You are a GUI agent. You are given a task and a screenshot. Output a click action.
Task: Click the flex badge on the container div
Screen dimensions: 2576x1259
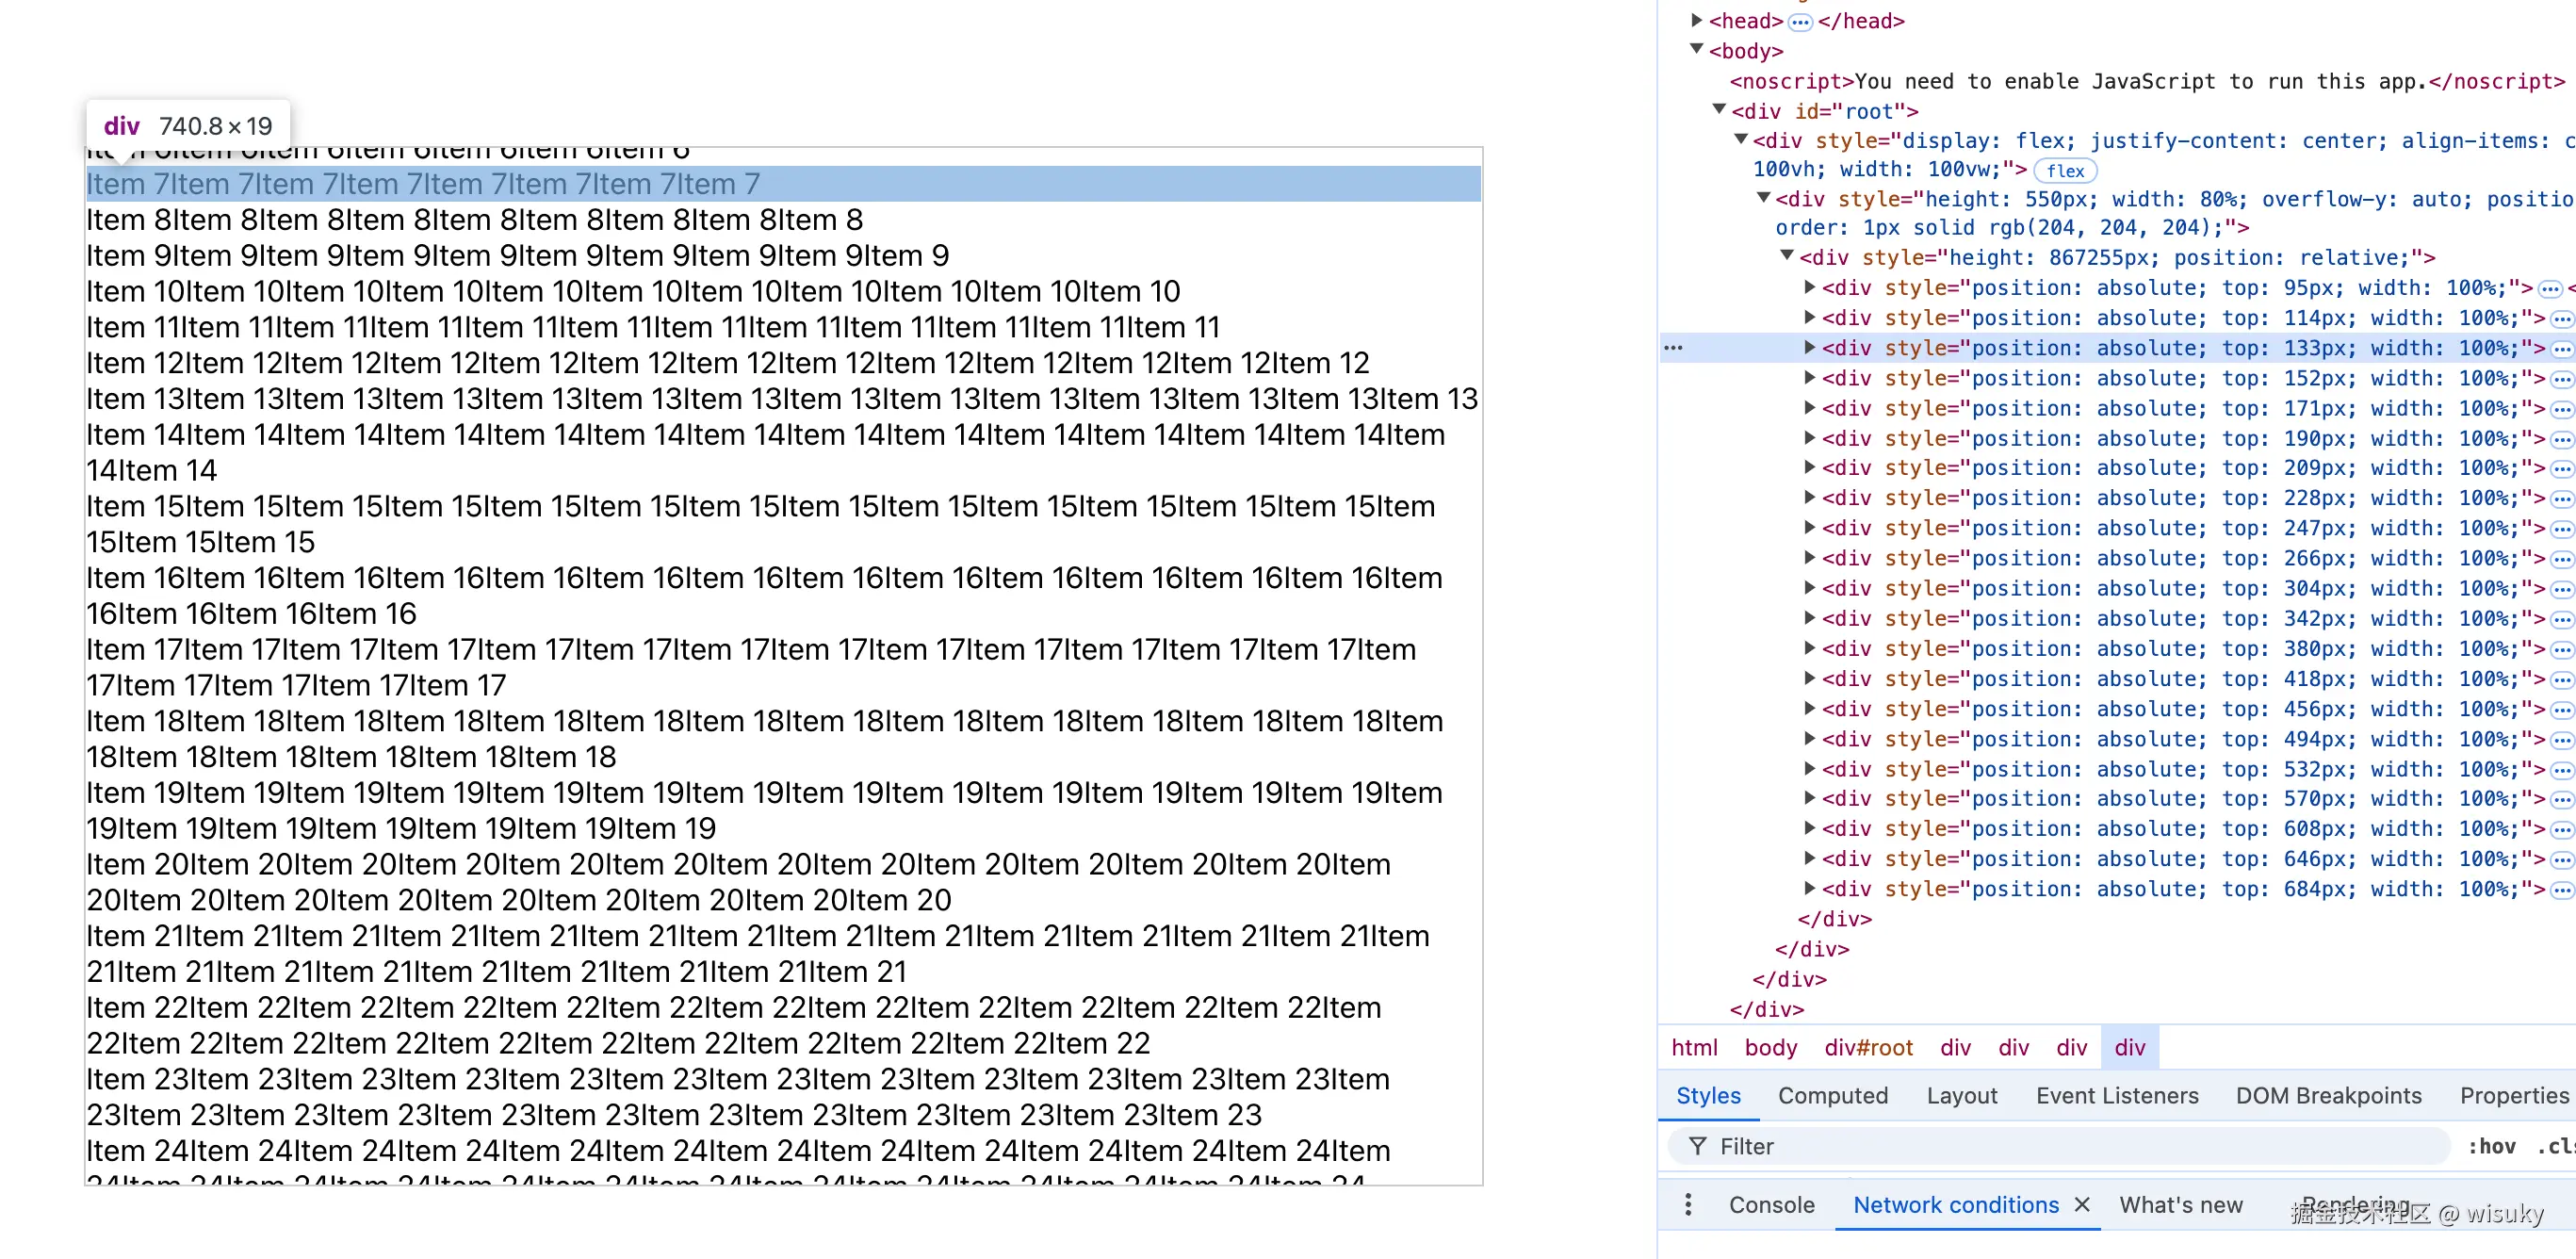pos(2065,171)
